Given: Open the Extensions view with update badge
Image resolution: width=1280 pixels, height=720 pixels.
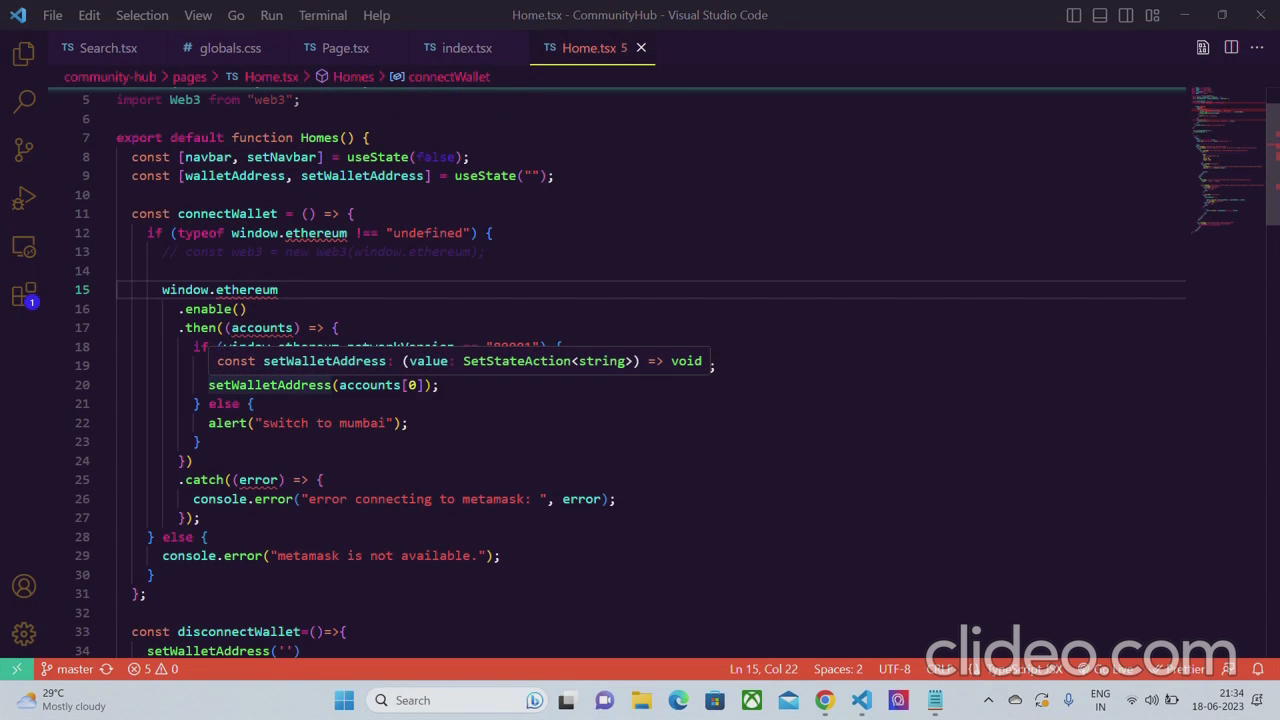Looking at the screenshot, I should [x=24, y=295].
